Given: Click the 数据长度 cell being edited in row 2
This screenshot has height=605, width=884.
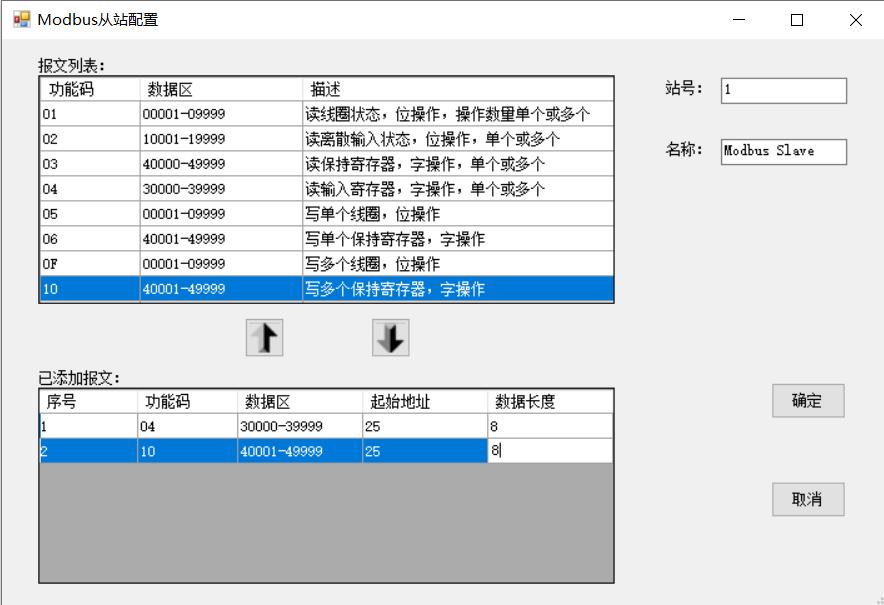Looking at the screenshot, I should 550,451.
